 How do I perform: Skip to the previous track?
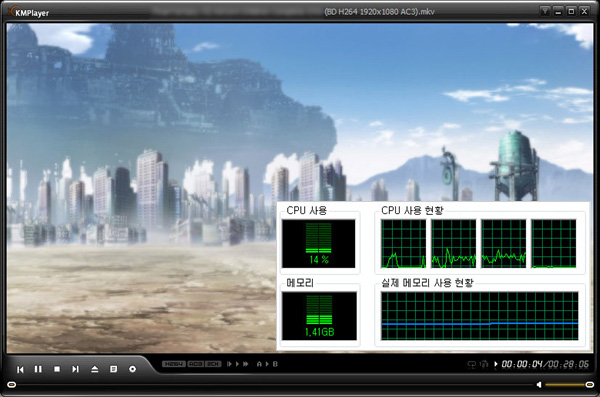20,369
